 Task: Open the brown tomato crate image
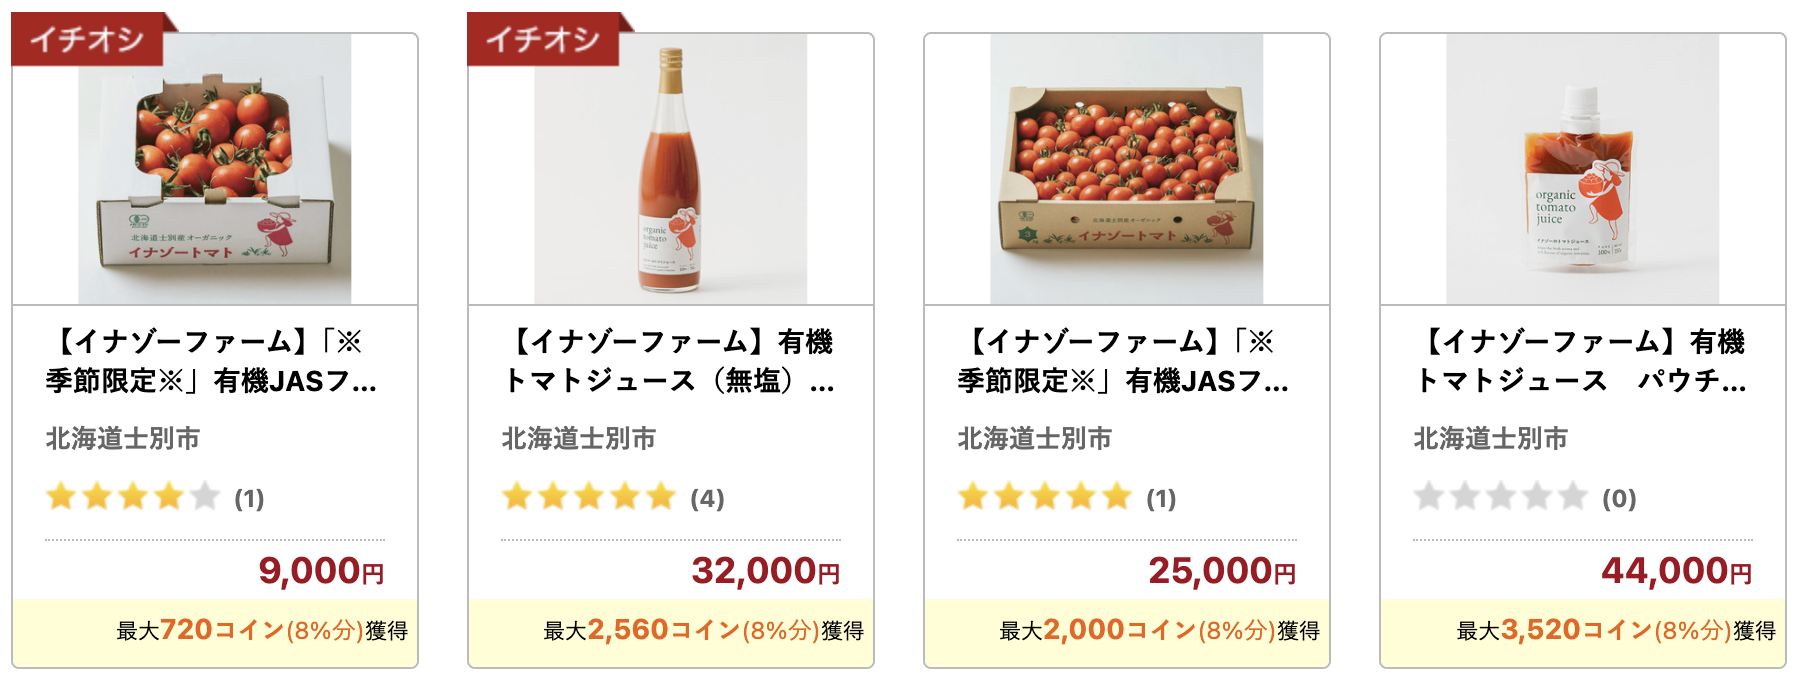pyautogui.click(x=1127, y=169)
